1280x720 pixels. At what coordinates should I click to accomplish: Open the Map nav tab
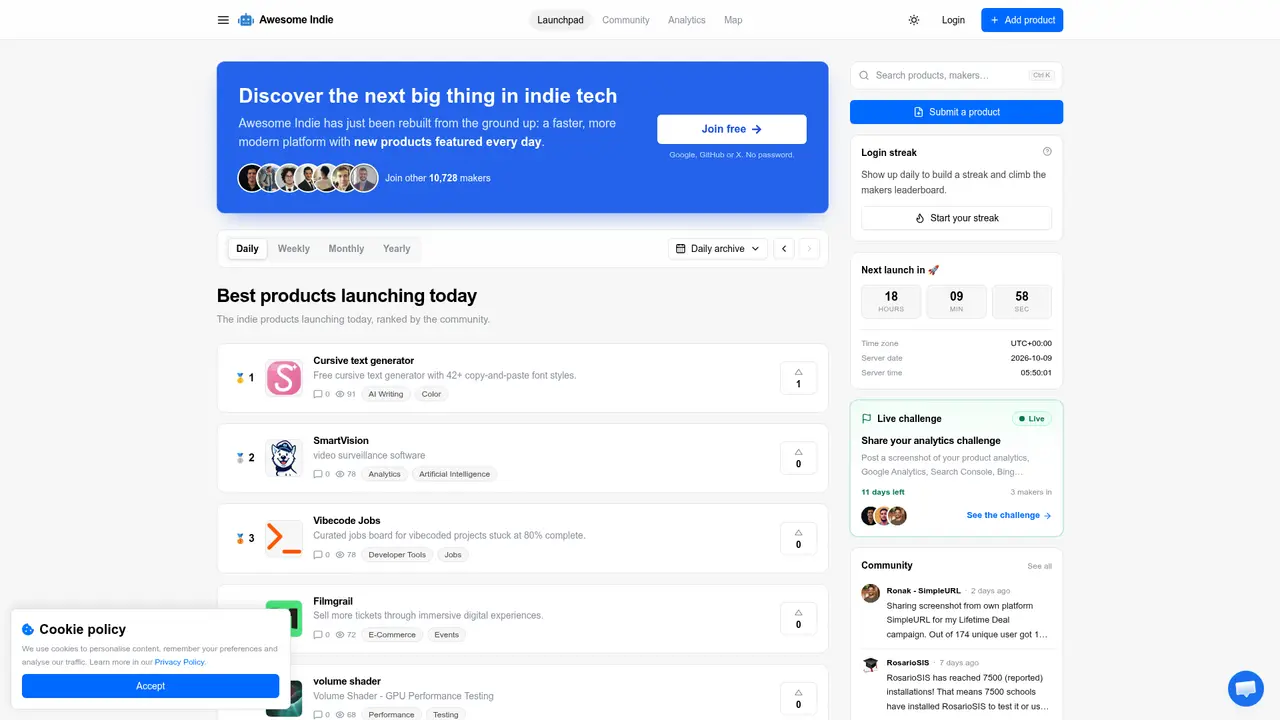pos(733,20)
